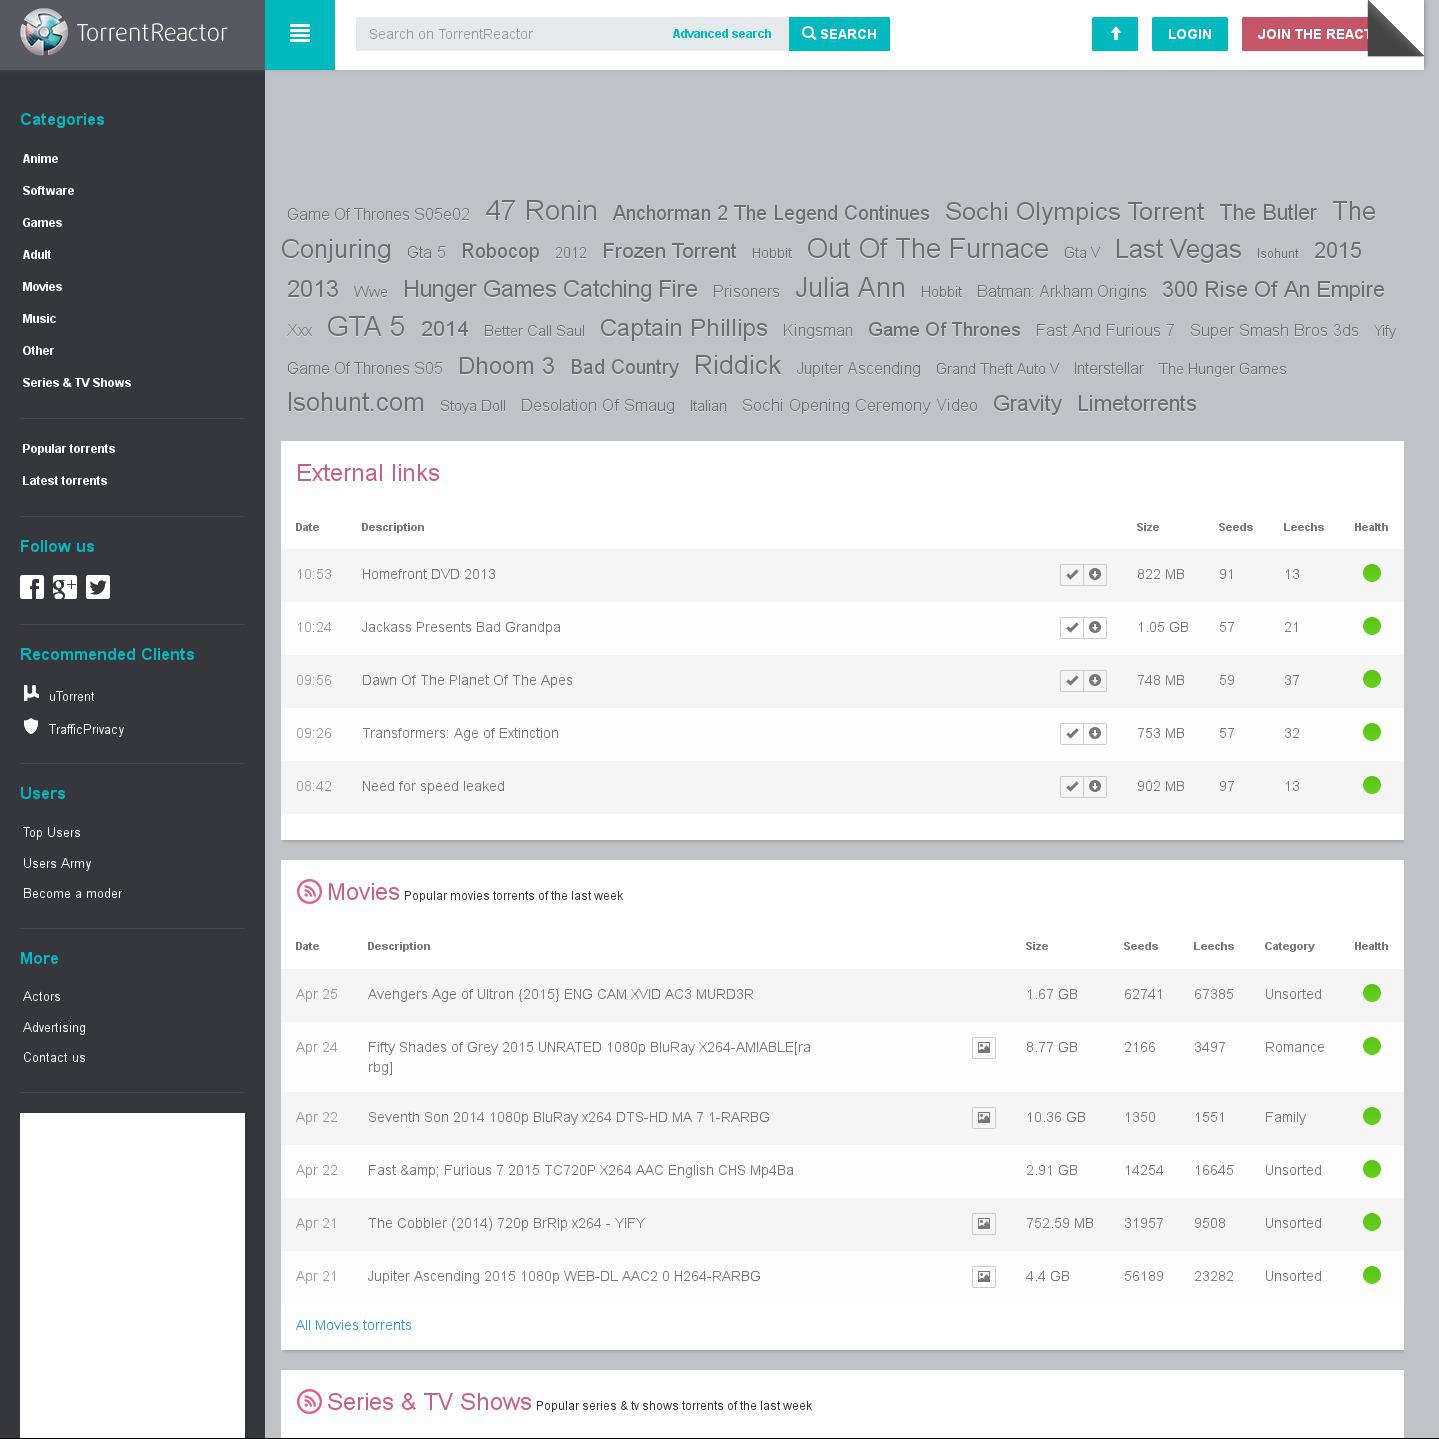
Task: Open the hamburger menu icon
Action: [299, 34]
